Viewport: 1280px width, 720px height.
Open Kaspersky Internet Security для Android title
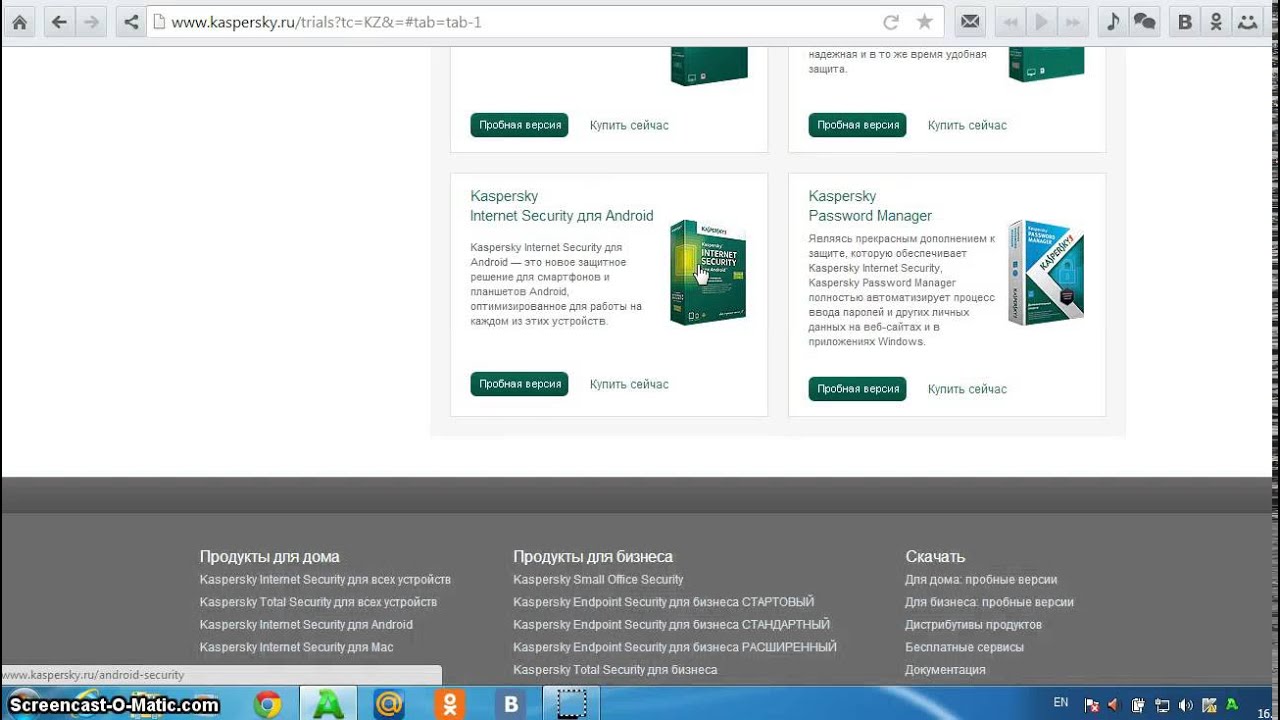(562, 206)
